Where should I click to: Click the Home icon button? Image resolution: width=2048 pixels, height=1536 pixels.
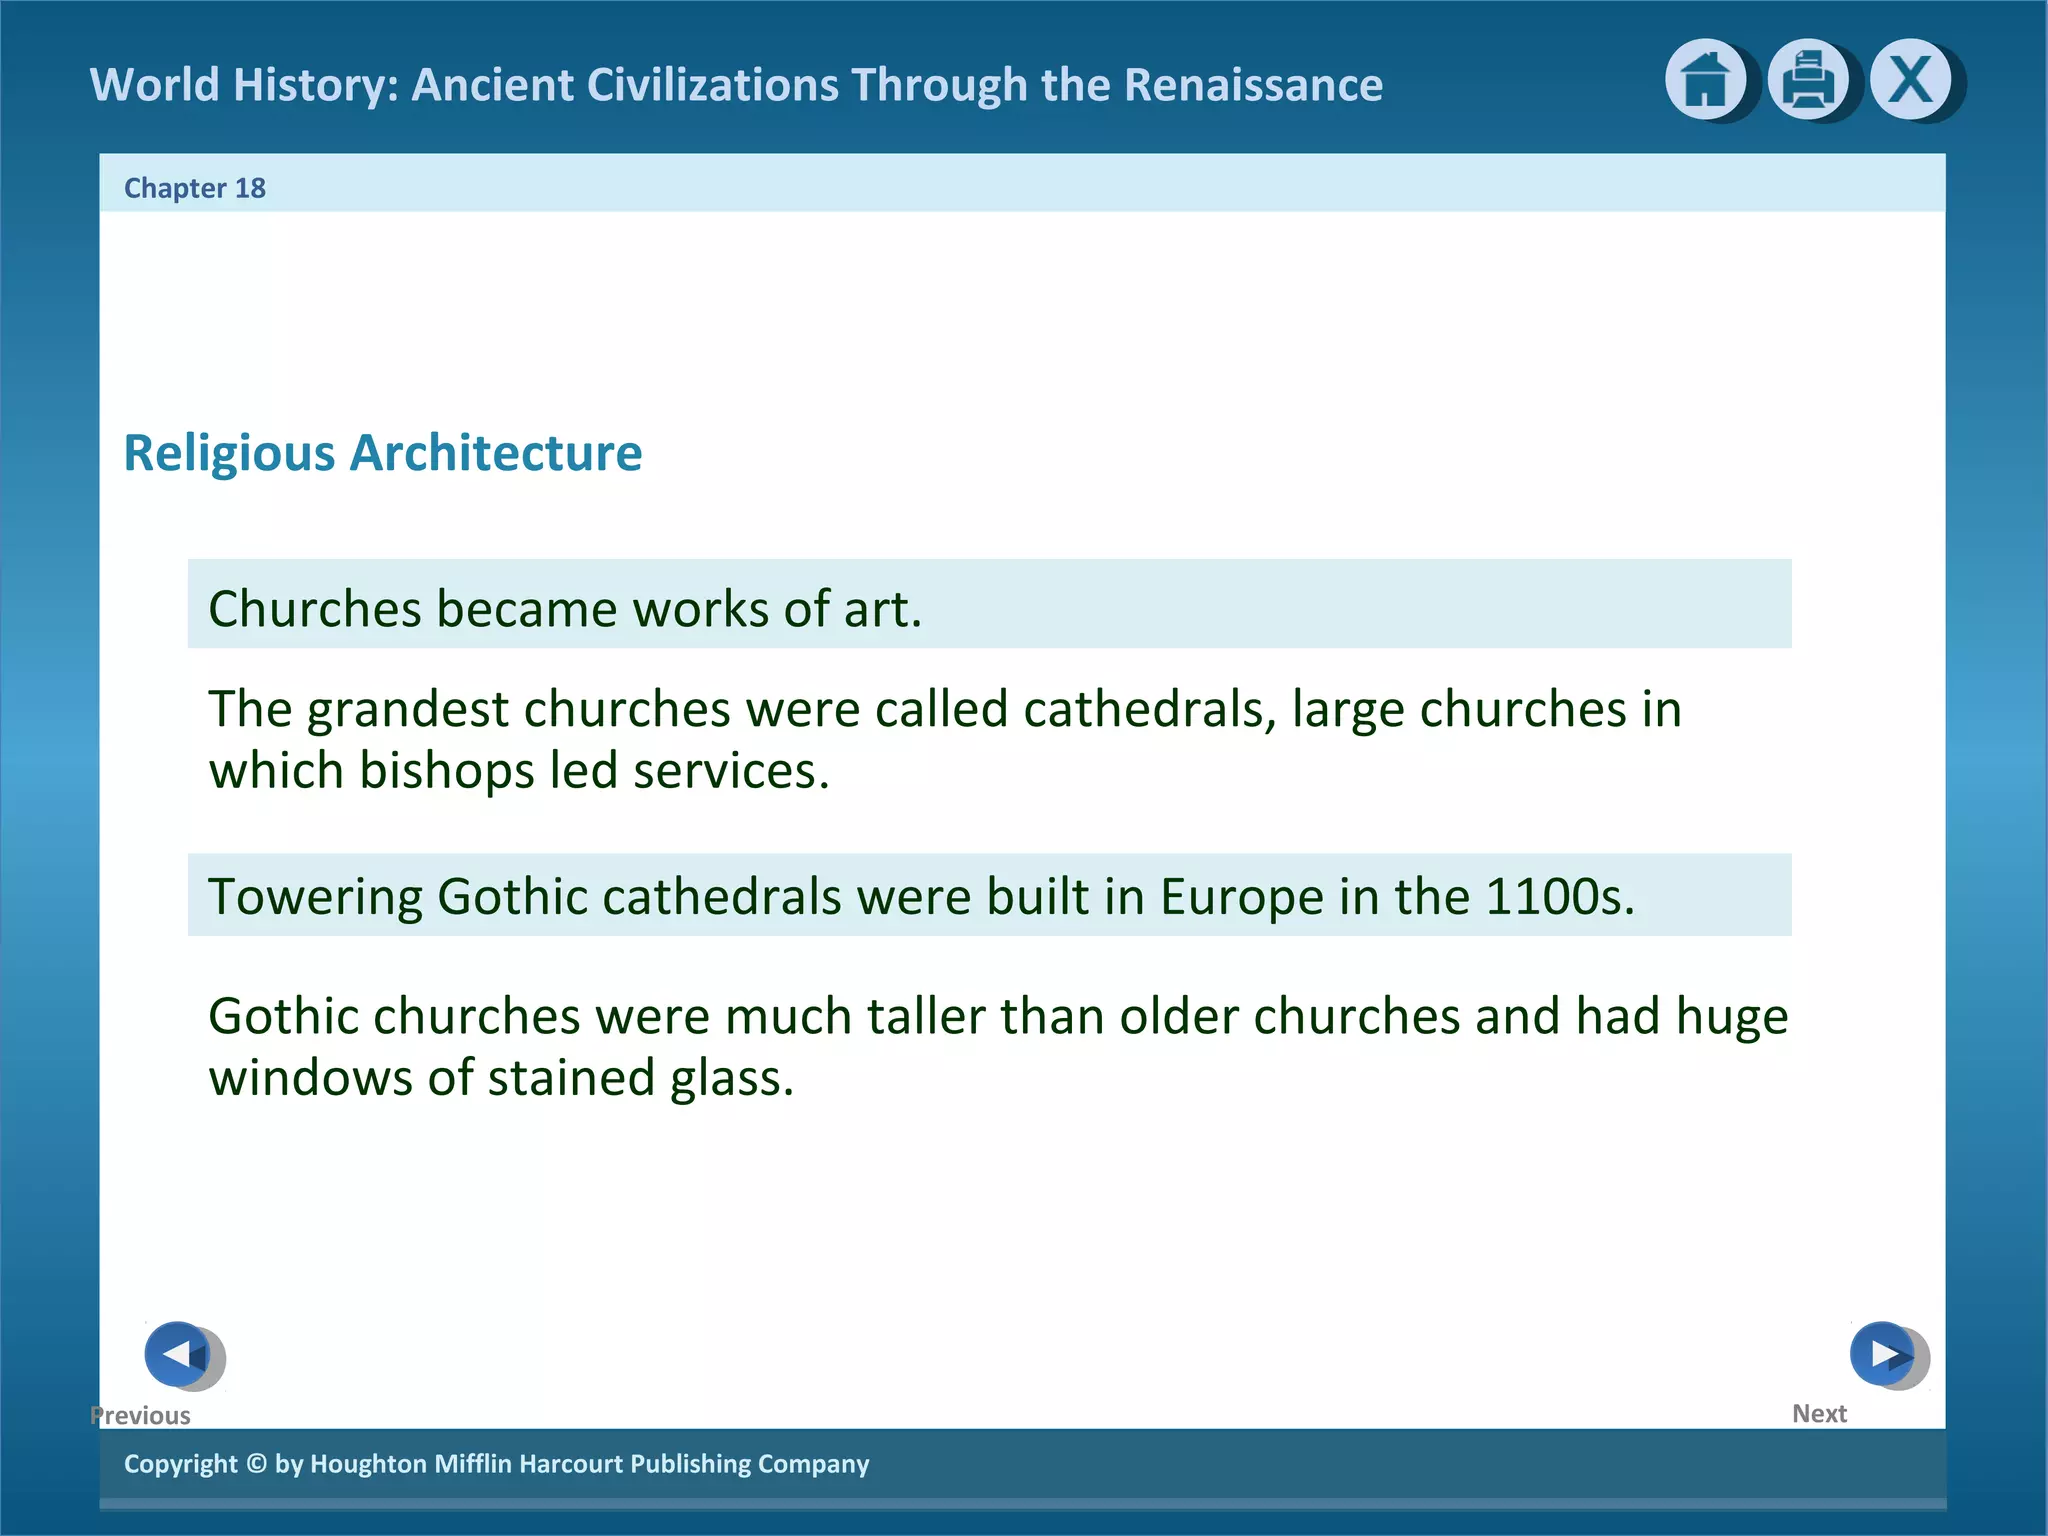coord(1705,80)
